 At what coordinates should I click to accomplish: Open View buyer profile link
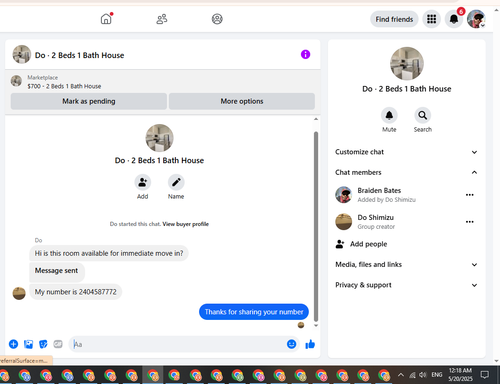[185, 224]
